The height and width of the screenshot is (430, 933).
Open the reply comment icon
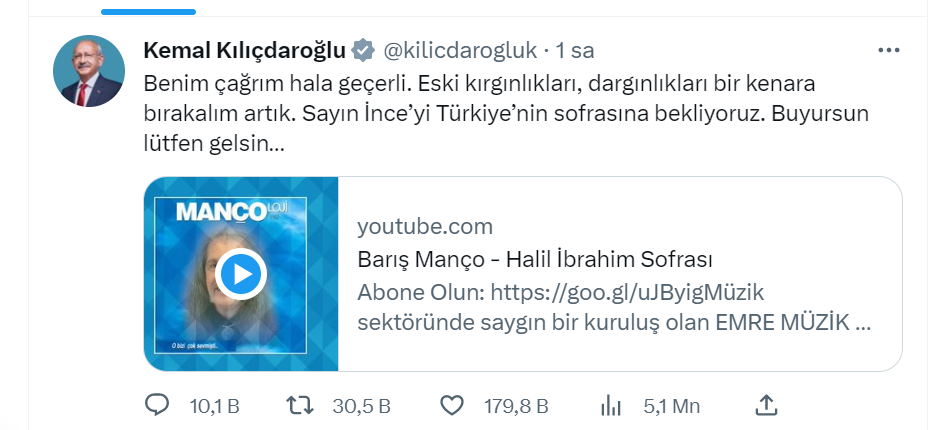(x=157, y=406)
